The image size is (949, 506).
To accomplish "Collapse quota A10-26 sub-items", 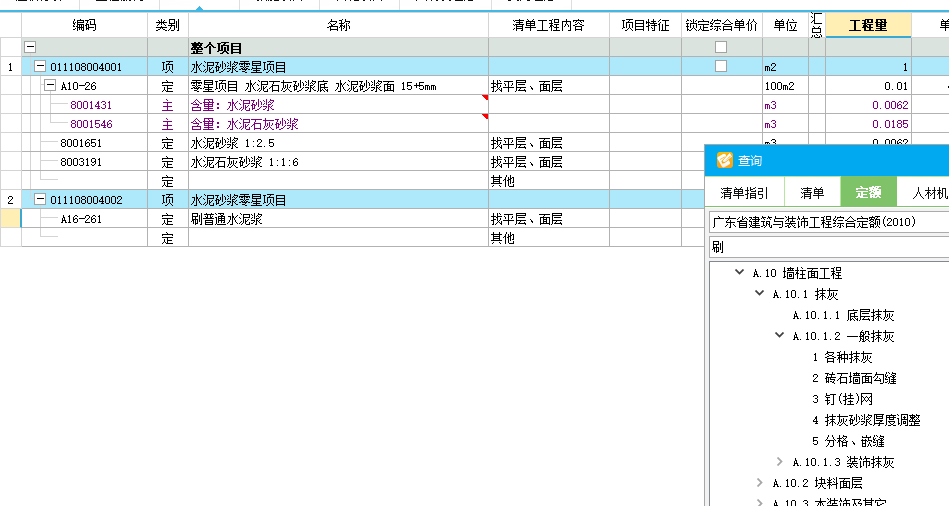I will point(50,85).
